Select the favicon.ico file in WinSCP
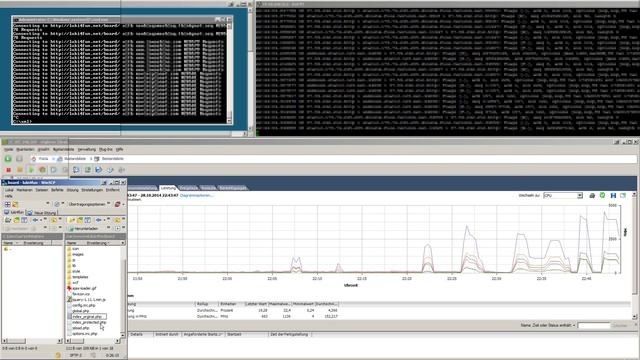640x360 pixels. 81,294
